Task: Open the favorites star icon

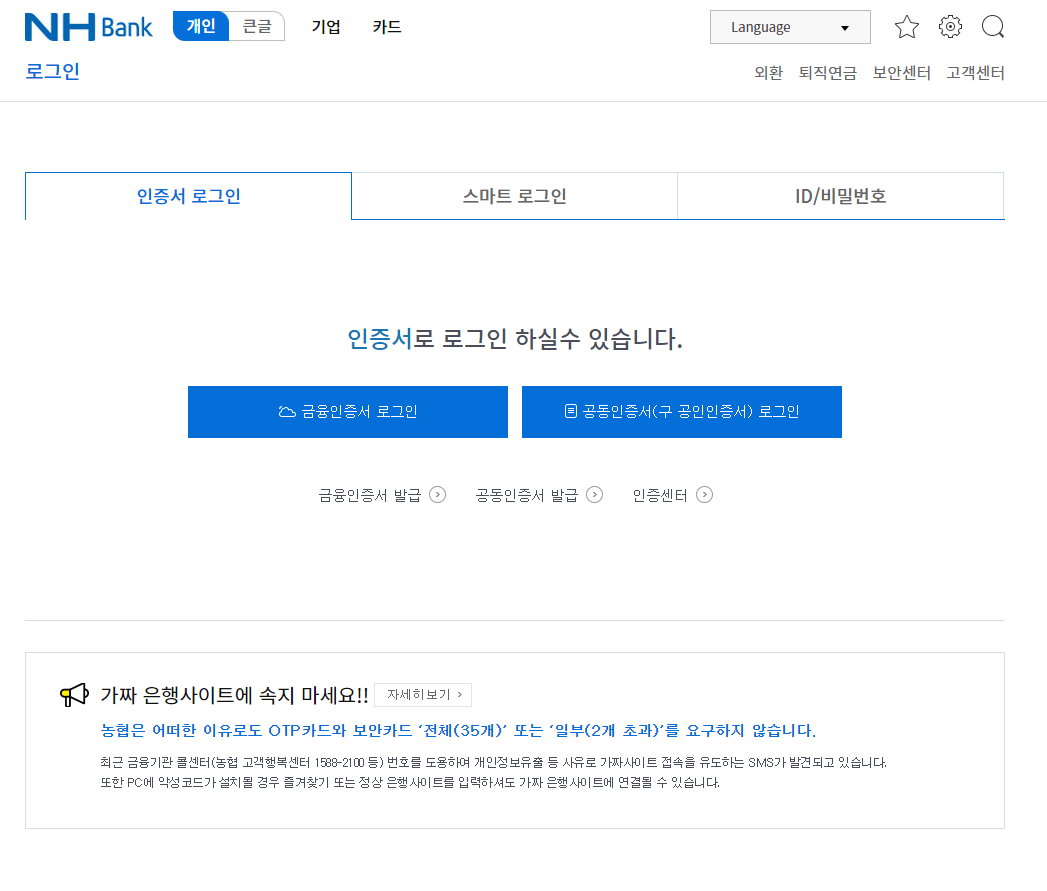Action: click(906, 27)
